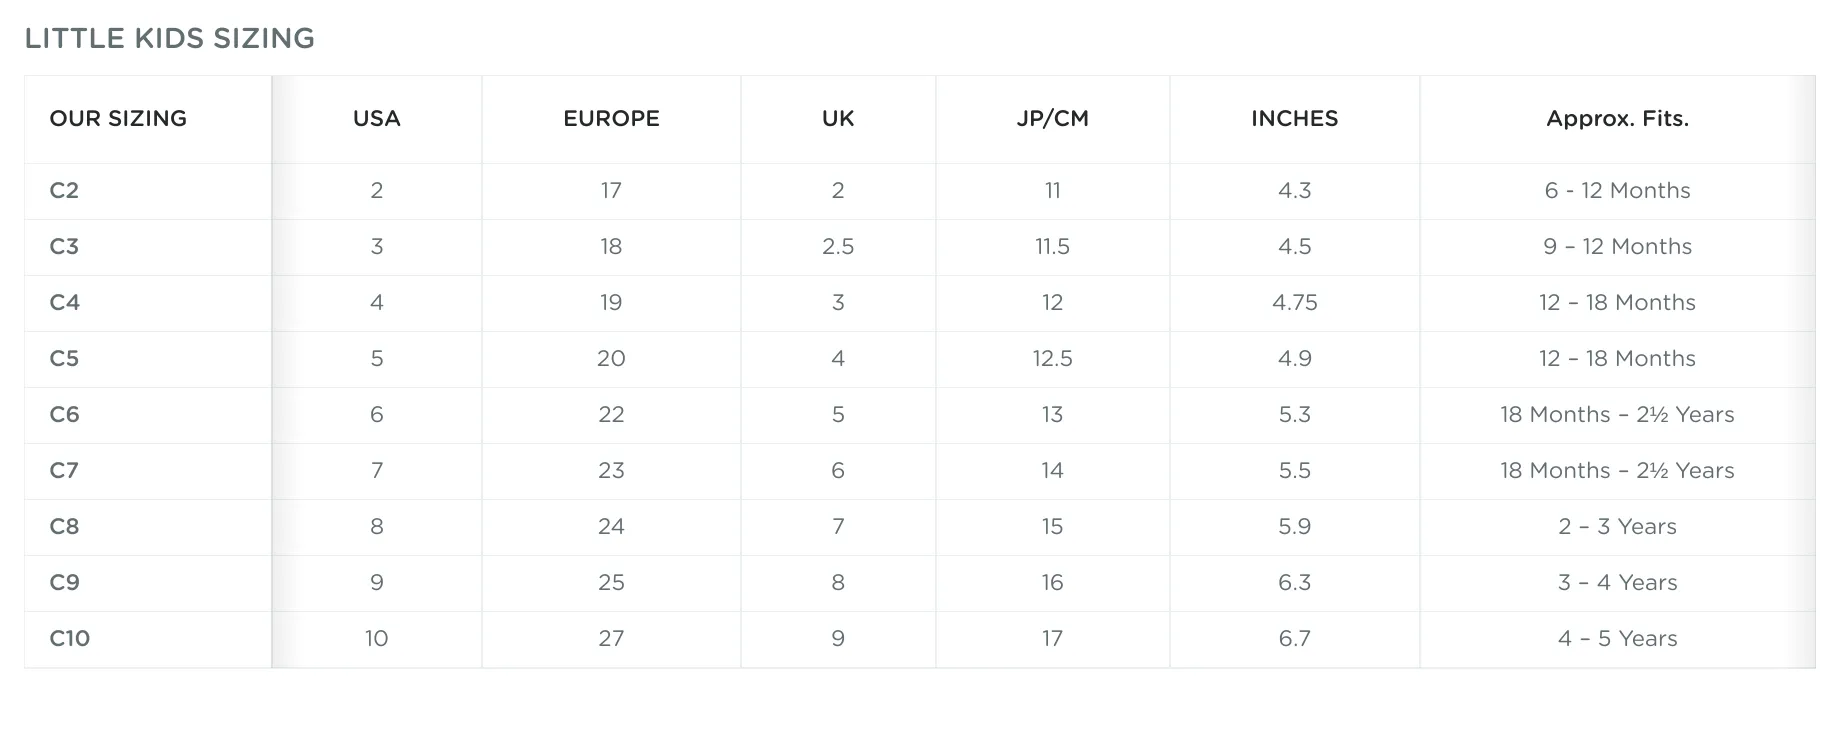Click the Europe 22 size cell
Screen dimensions: 1829x731
point(611,414)
